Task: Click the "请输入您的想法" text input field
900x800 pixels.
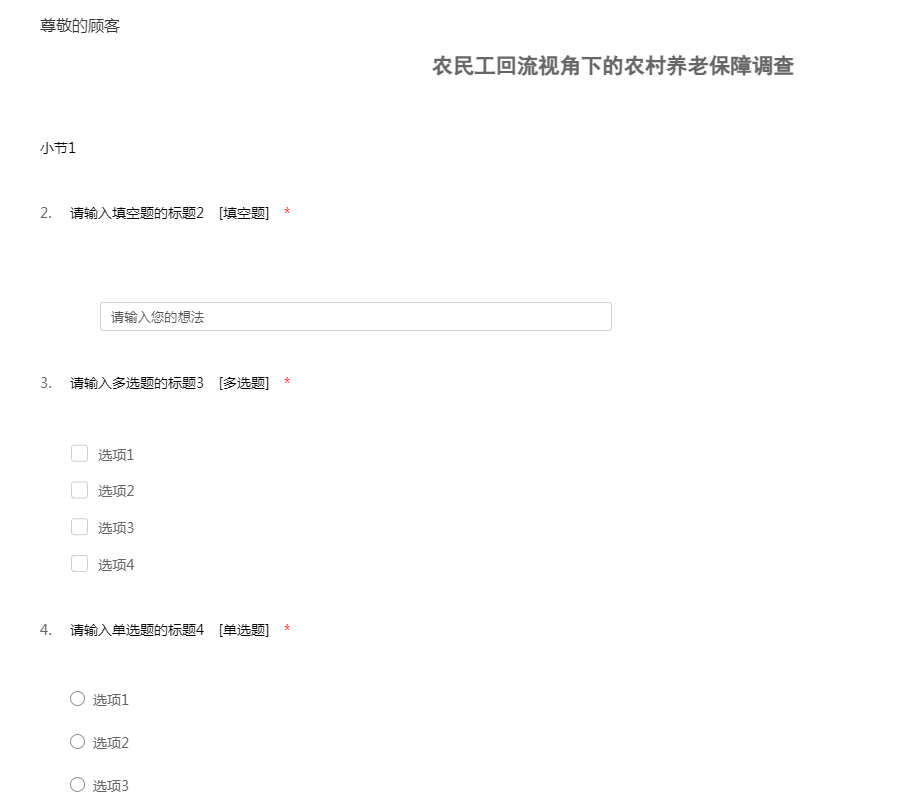Action: 355,317
